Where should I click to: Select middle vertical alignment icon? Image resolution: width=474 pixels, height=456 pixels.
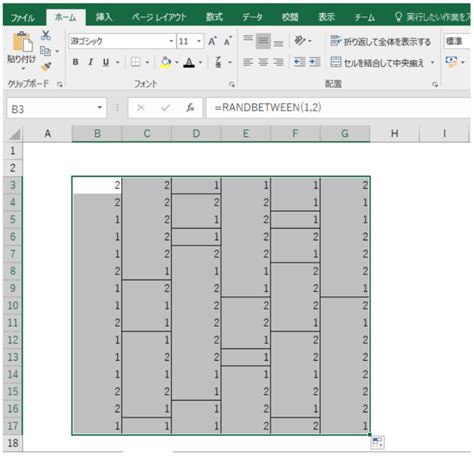(263, 41)
